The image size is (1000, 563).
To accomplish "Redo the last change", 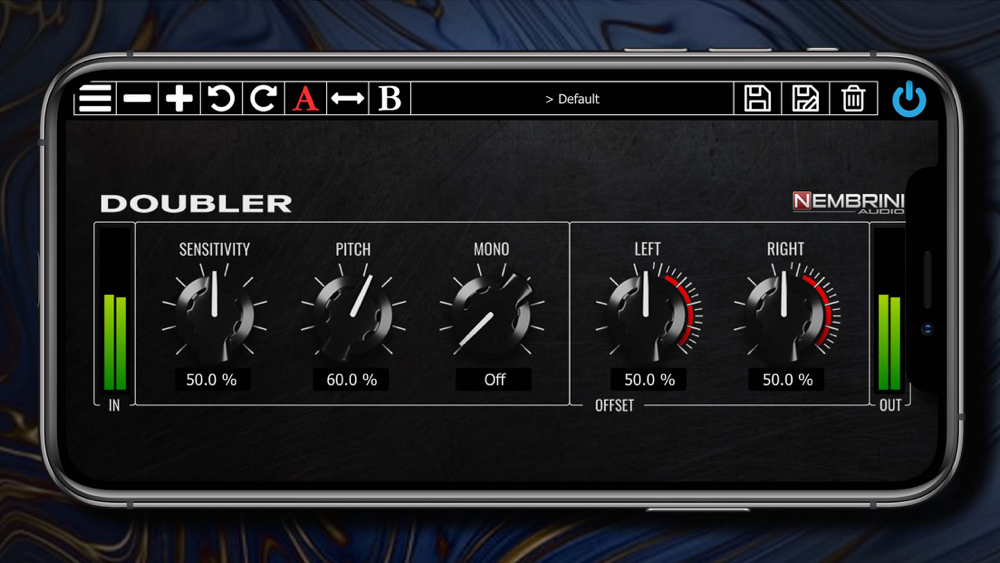I will pos(263,99).
